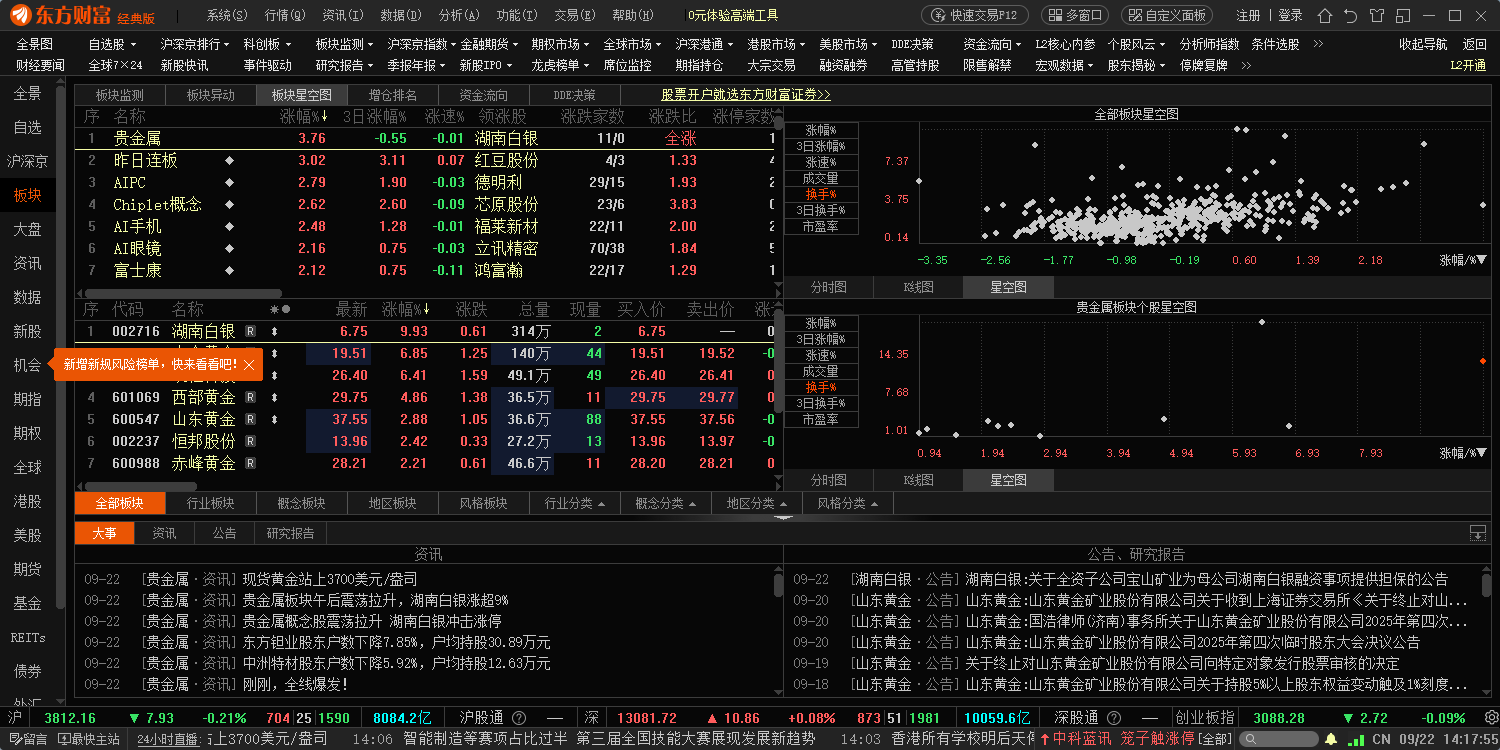Click the 多窗口 button
Viewport: 1500px width, 750px height.
pyautogui.click(x=1075, y=15)
